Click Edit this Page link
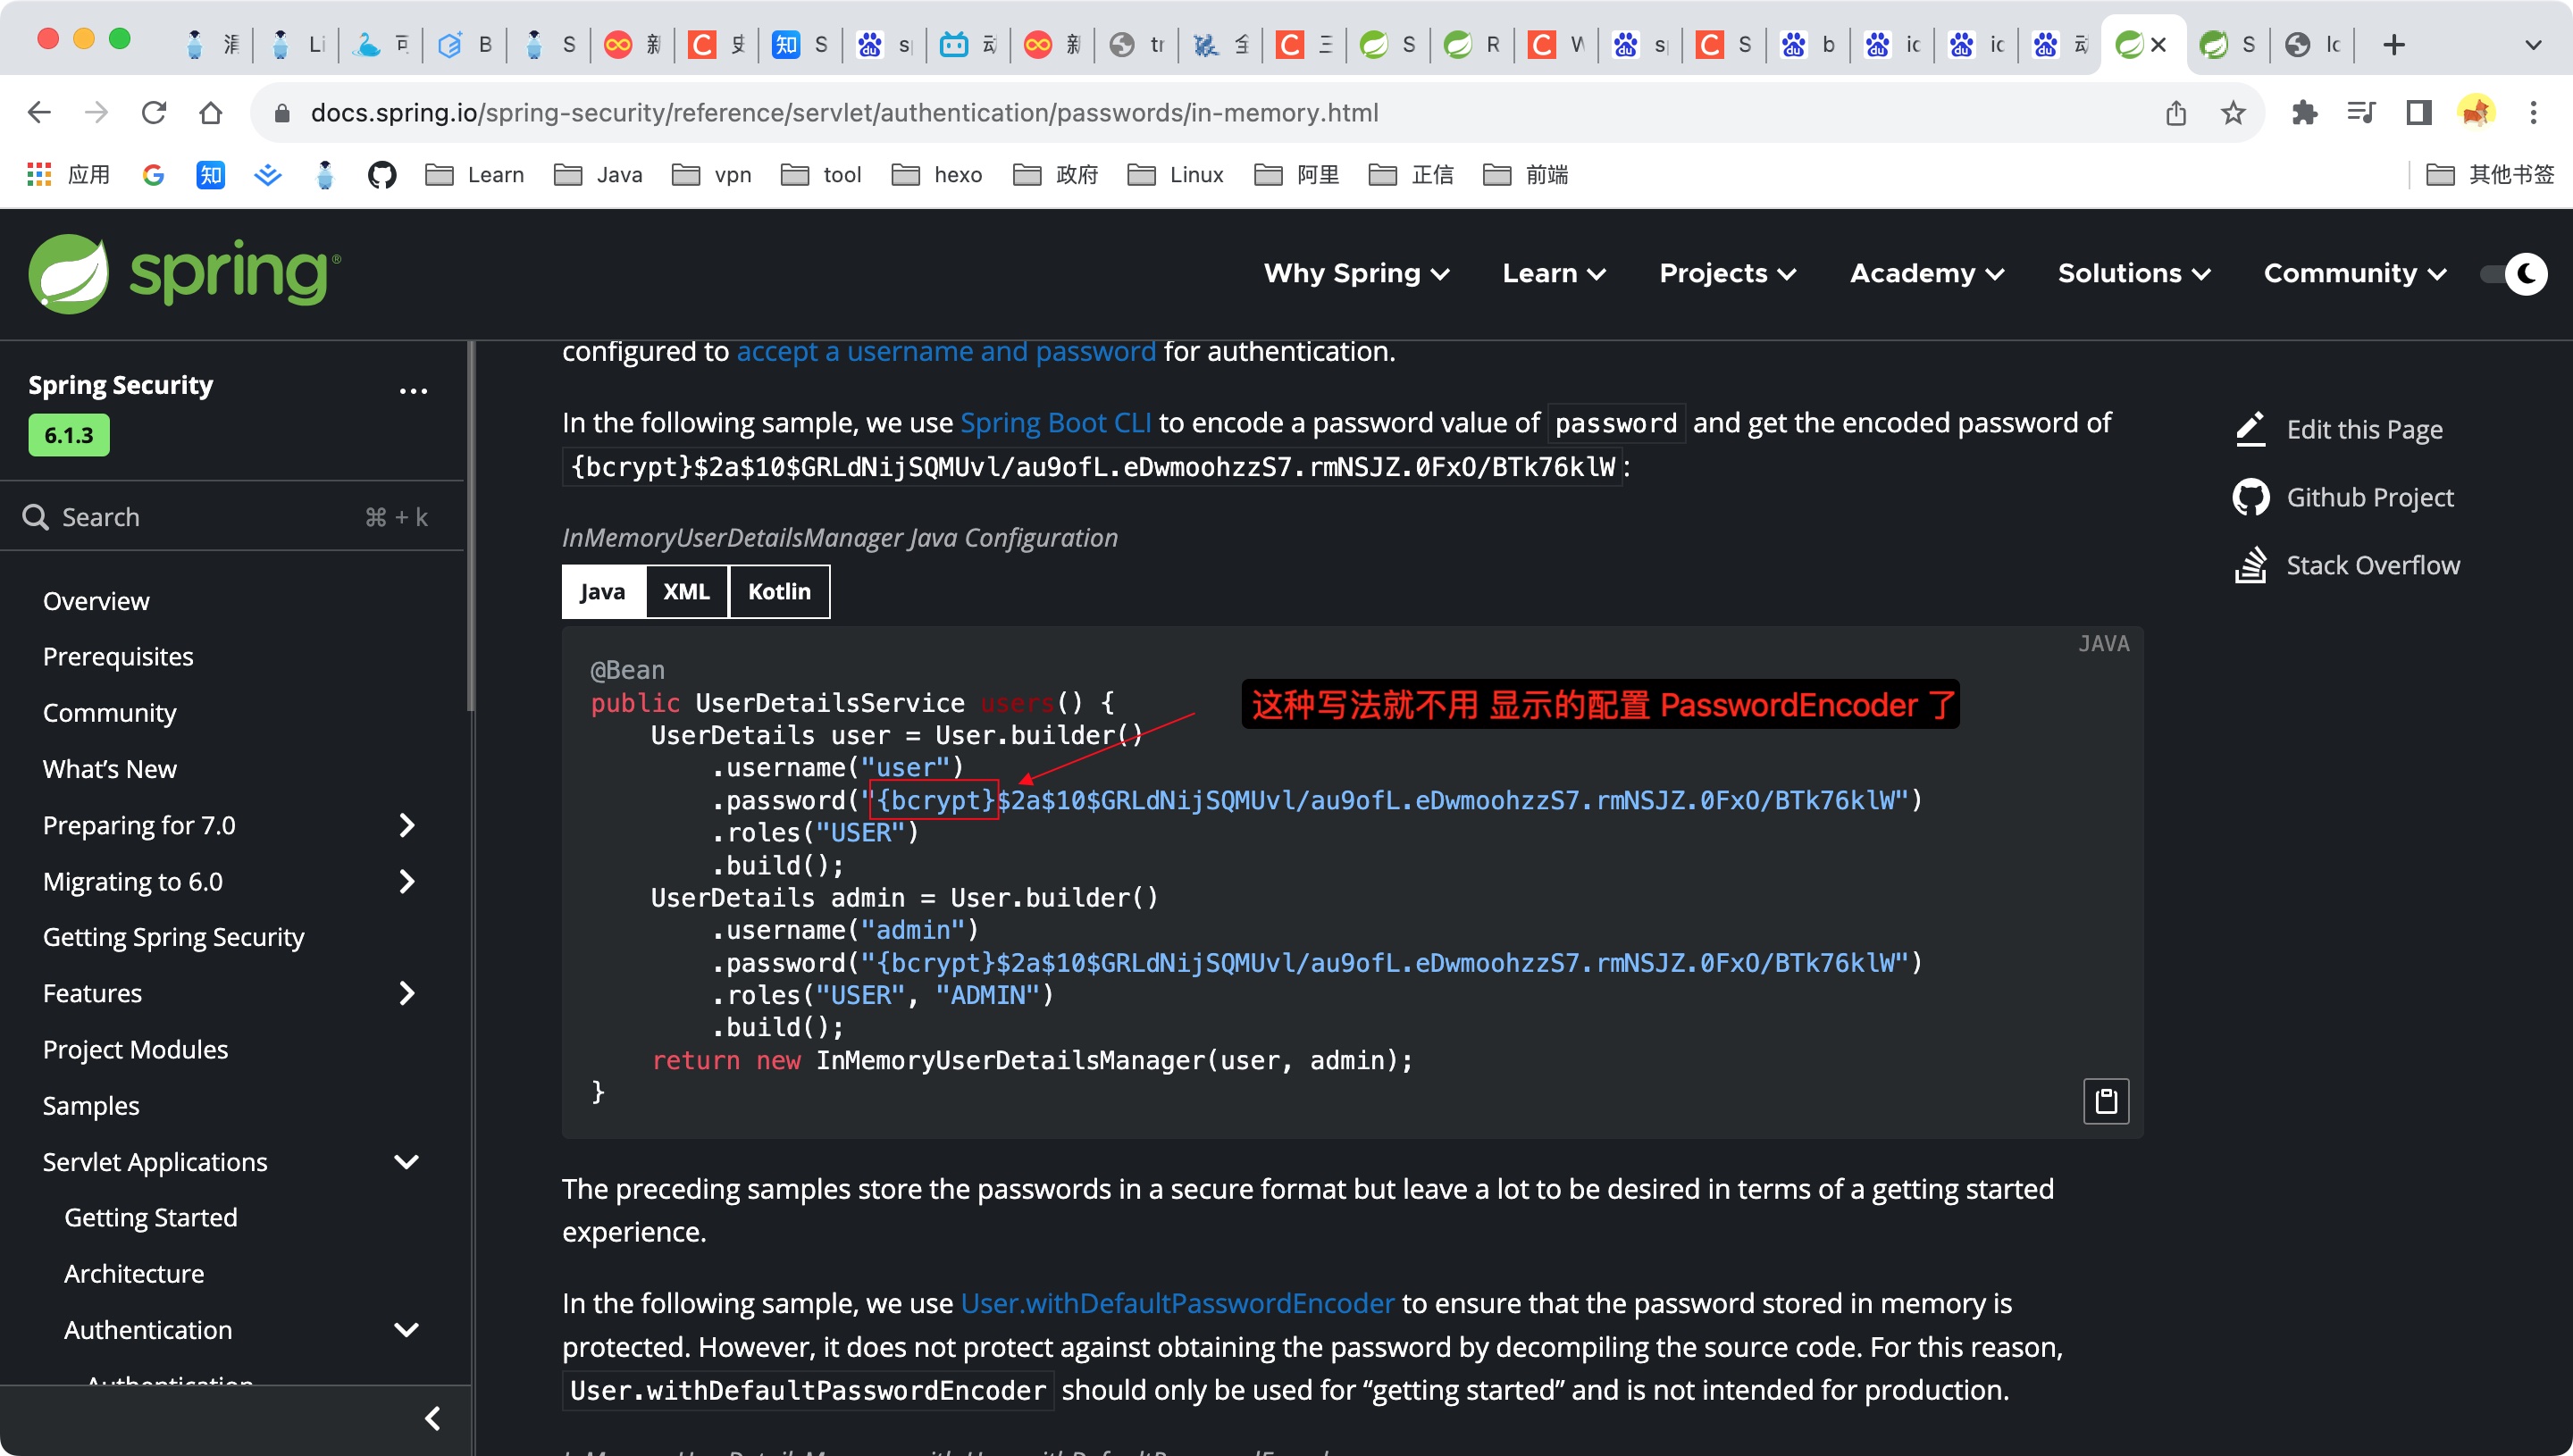2573x1456 pixels. (x=2340, y=429)
